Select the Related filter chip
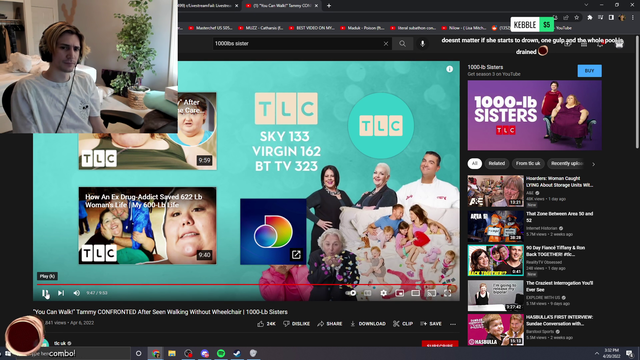 click(x=496, y=163)
